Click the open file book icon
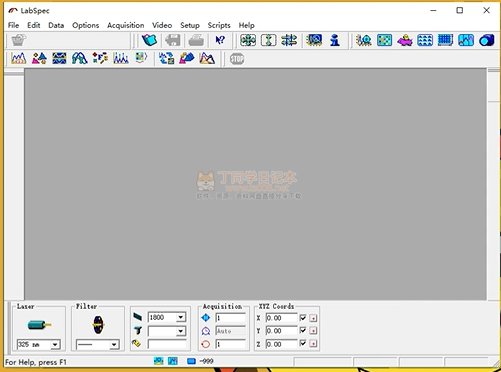Screen dimensions: 501x372 coord(149,40)
